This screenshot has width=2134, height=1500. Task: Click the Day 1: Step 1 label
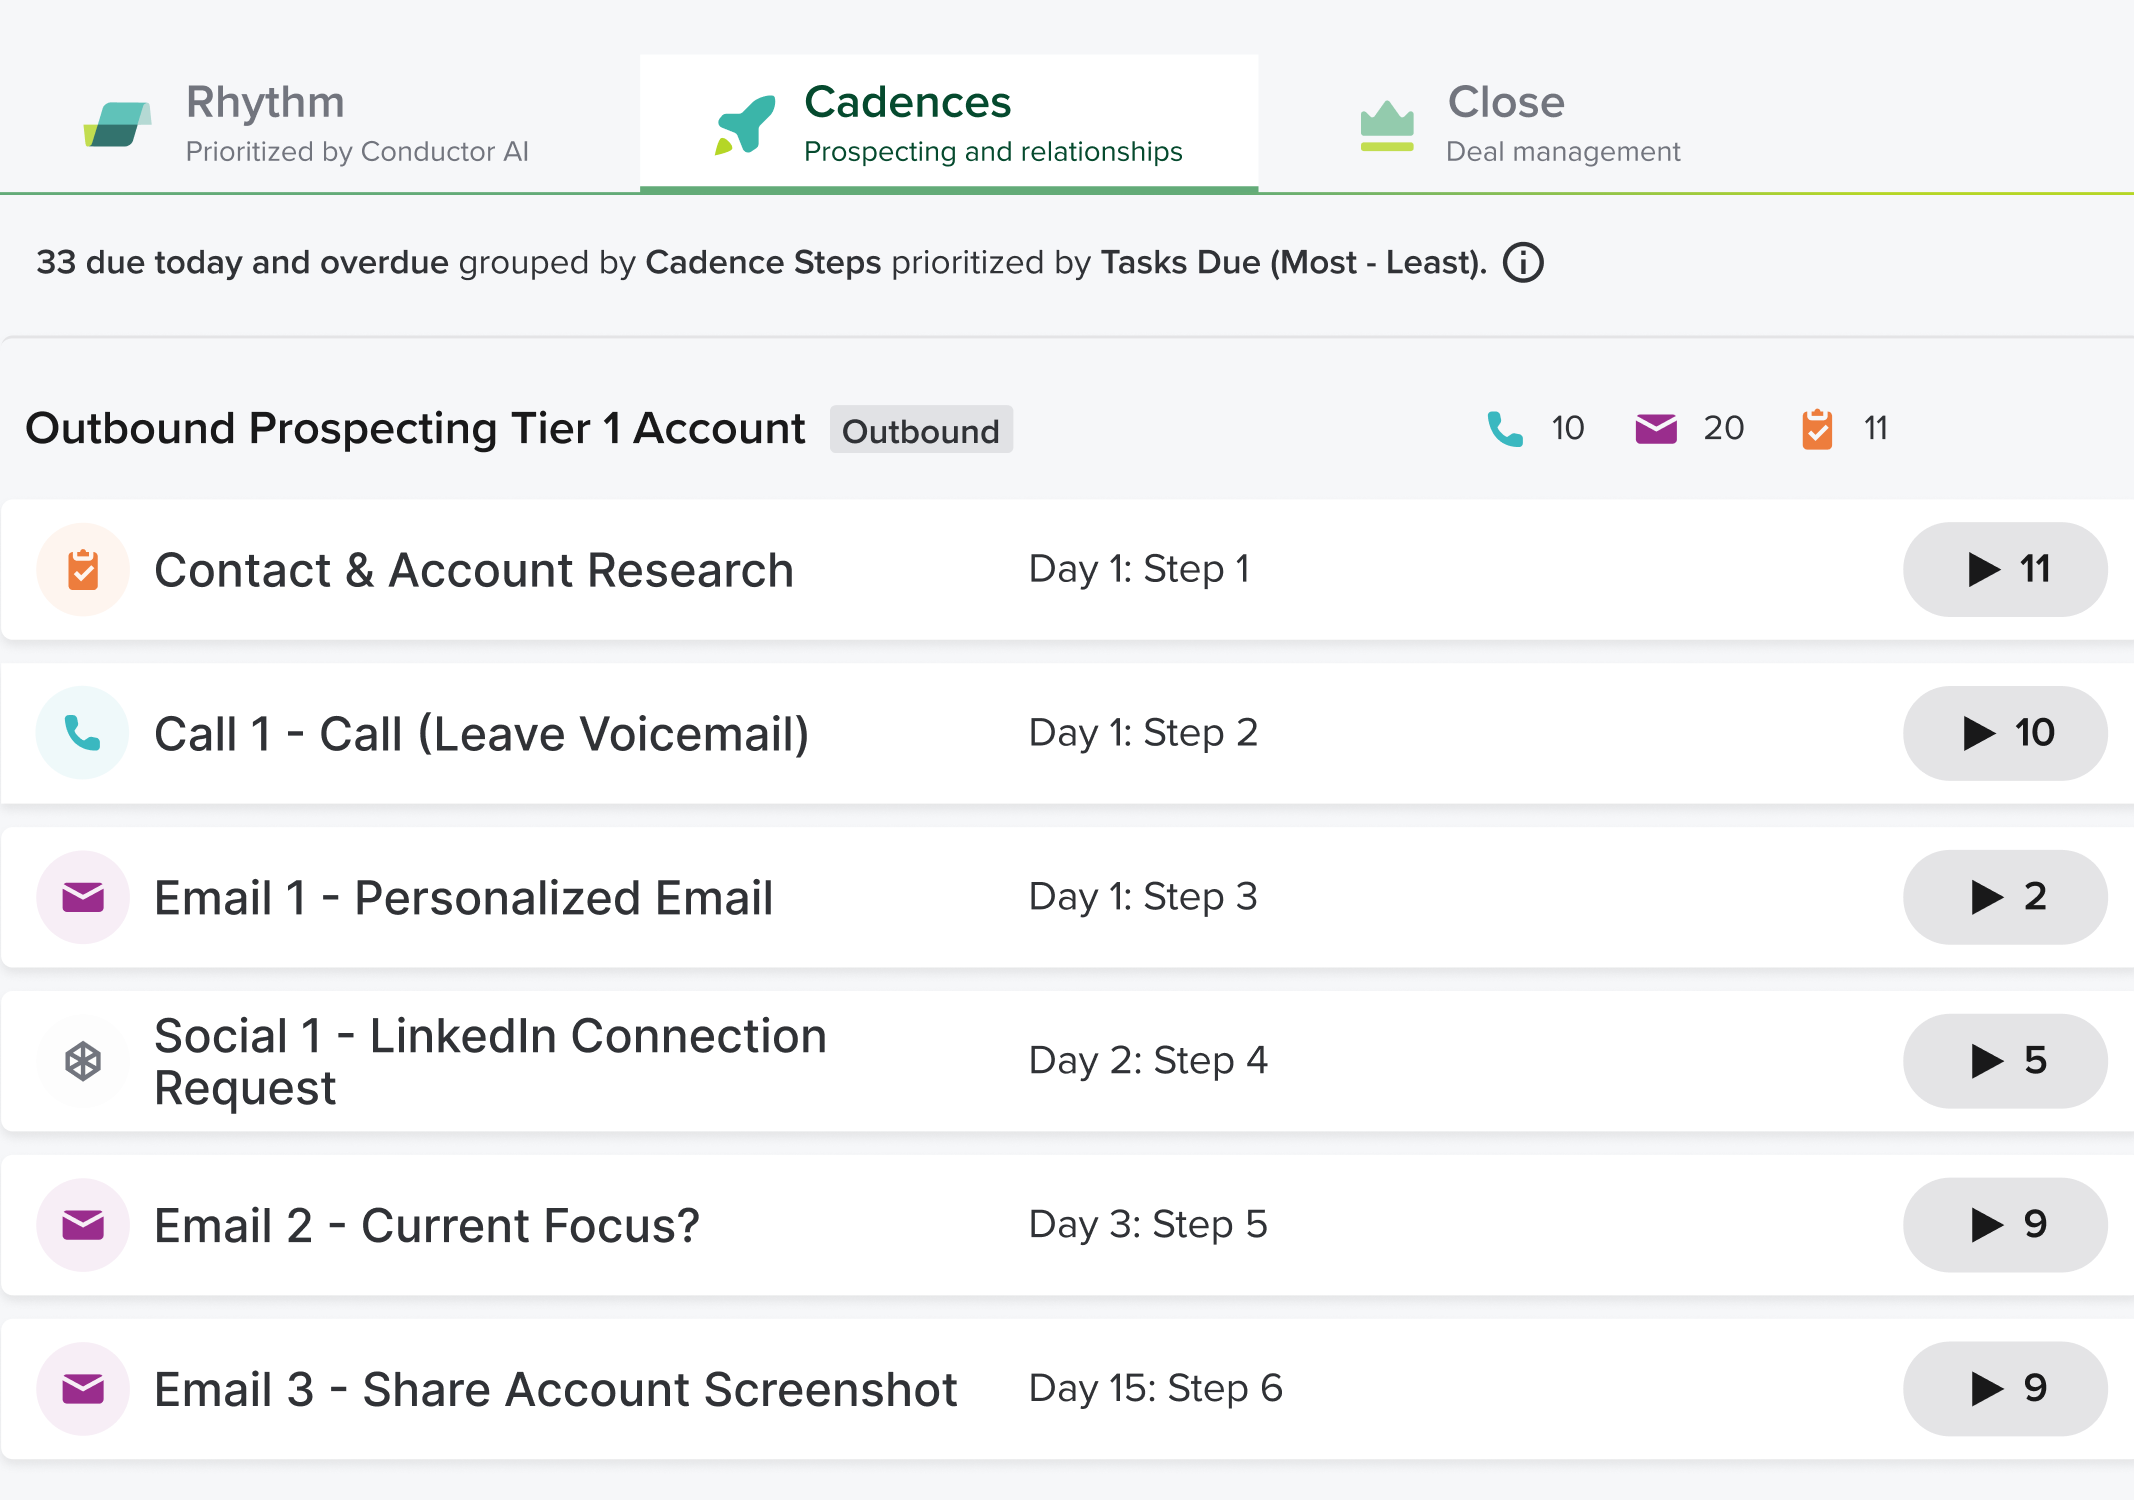[x=1140, y=569]
